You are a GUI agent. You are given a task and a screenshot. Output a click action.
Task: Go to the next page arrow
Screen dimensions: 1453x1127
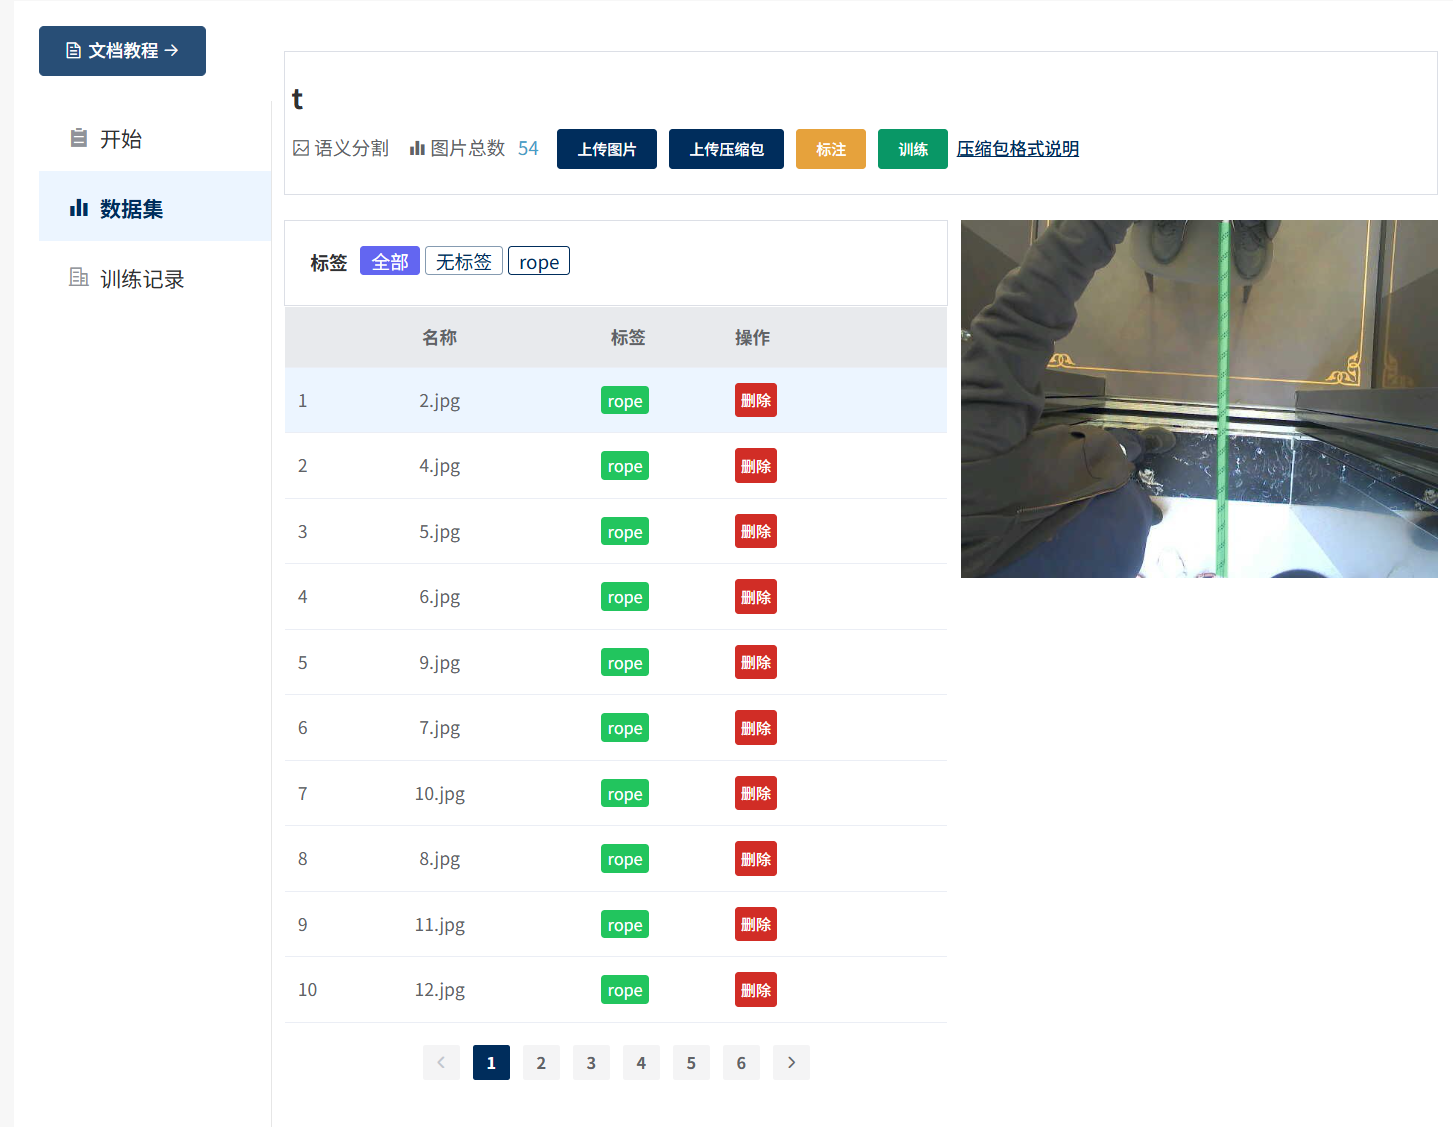[x=791, y=1063]
